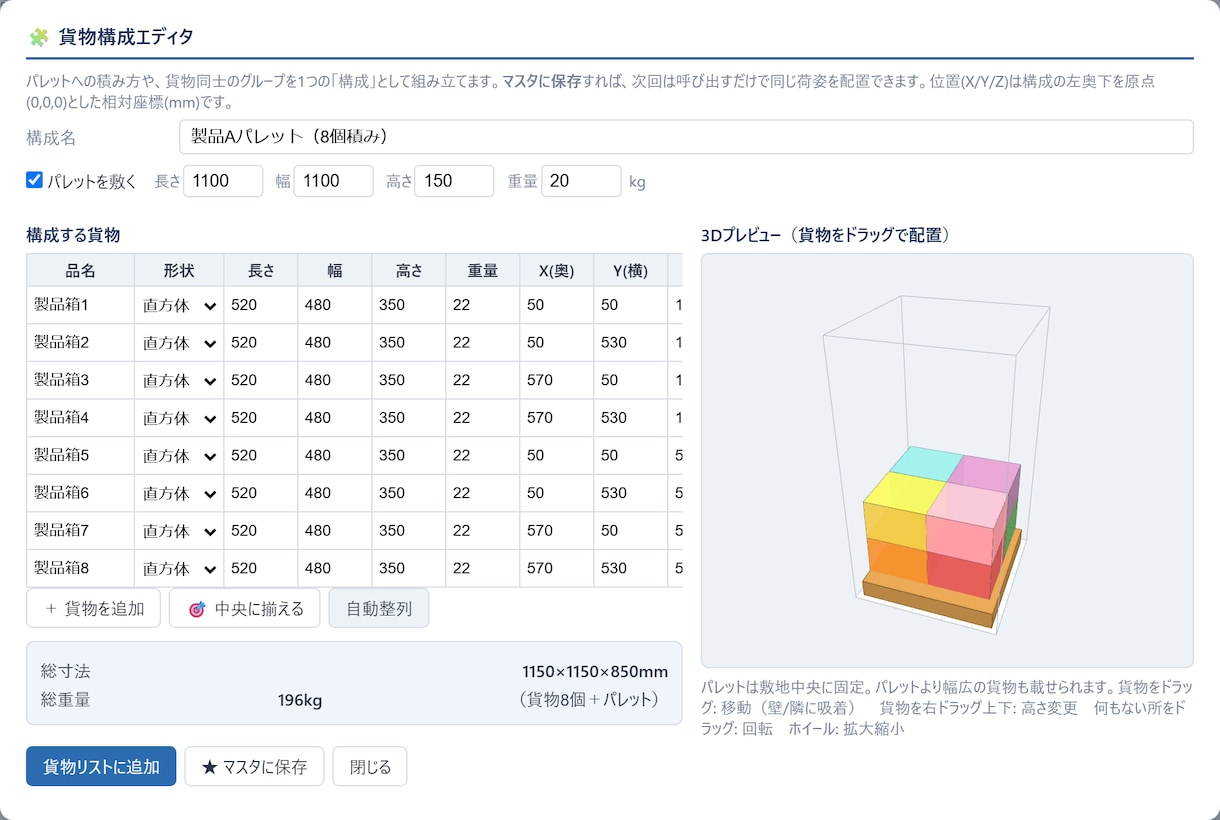This screenshot has height=820, width=1220.
Task: Open the 形状 dropdown for 製品箱5
Action: (179, 455)
